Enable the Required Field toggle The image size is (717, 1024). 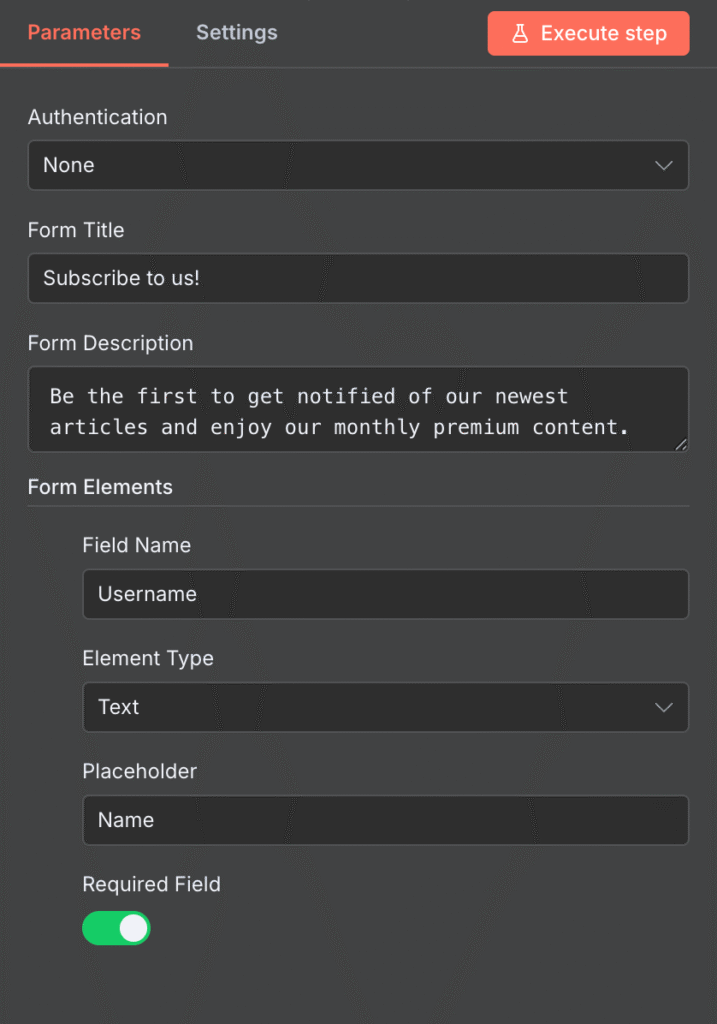tap(116, 928)
